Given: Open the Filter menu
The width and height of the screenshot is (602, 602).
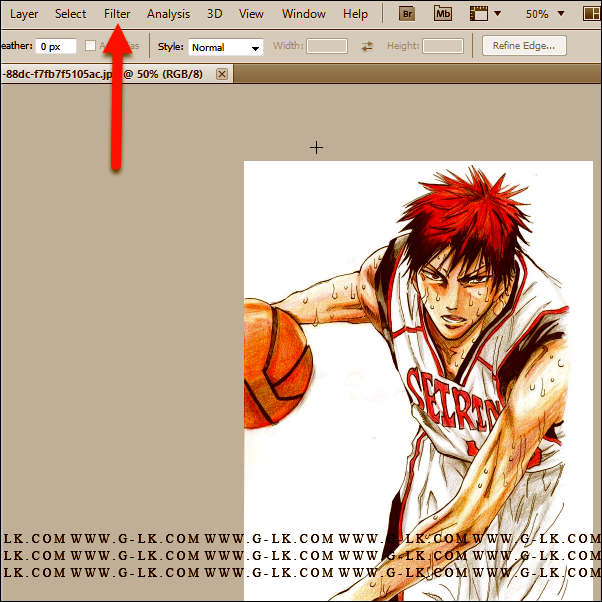Looking at the screenshot, I should (x=117, y=14).
